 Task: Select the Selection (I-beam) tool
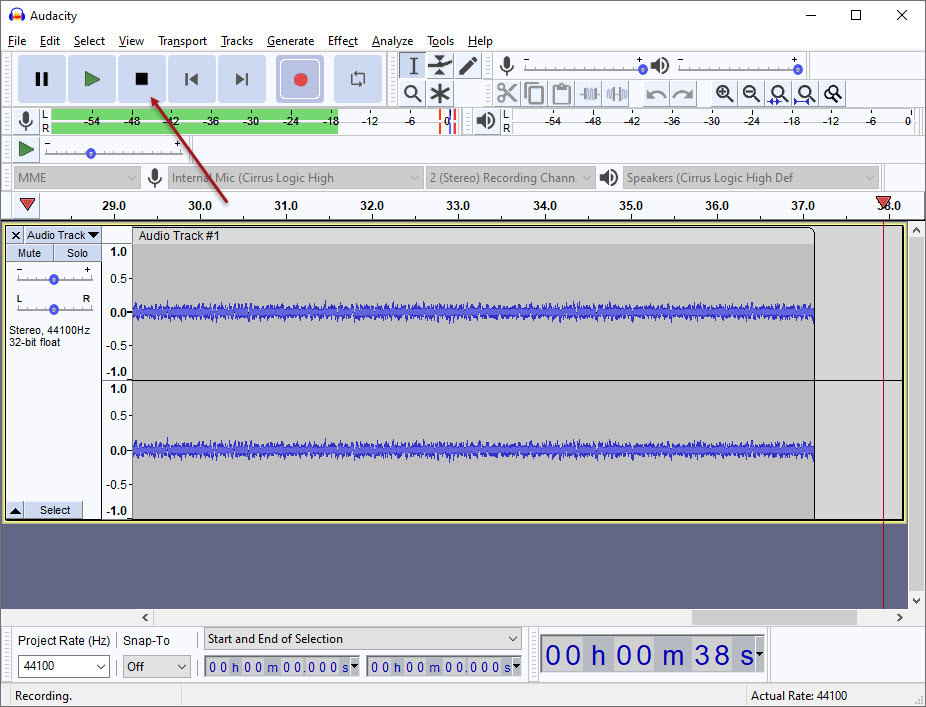pyautogui.click(x=413, y=66)
